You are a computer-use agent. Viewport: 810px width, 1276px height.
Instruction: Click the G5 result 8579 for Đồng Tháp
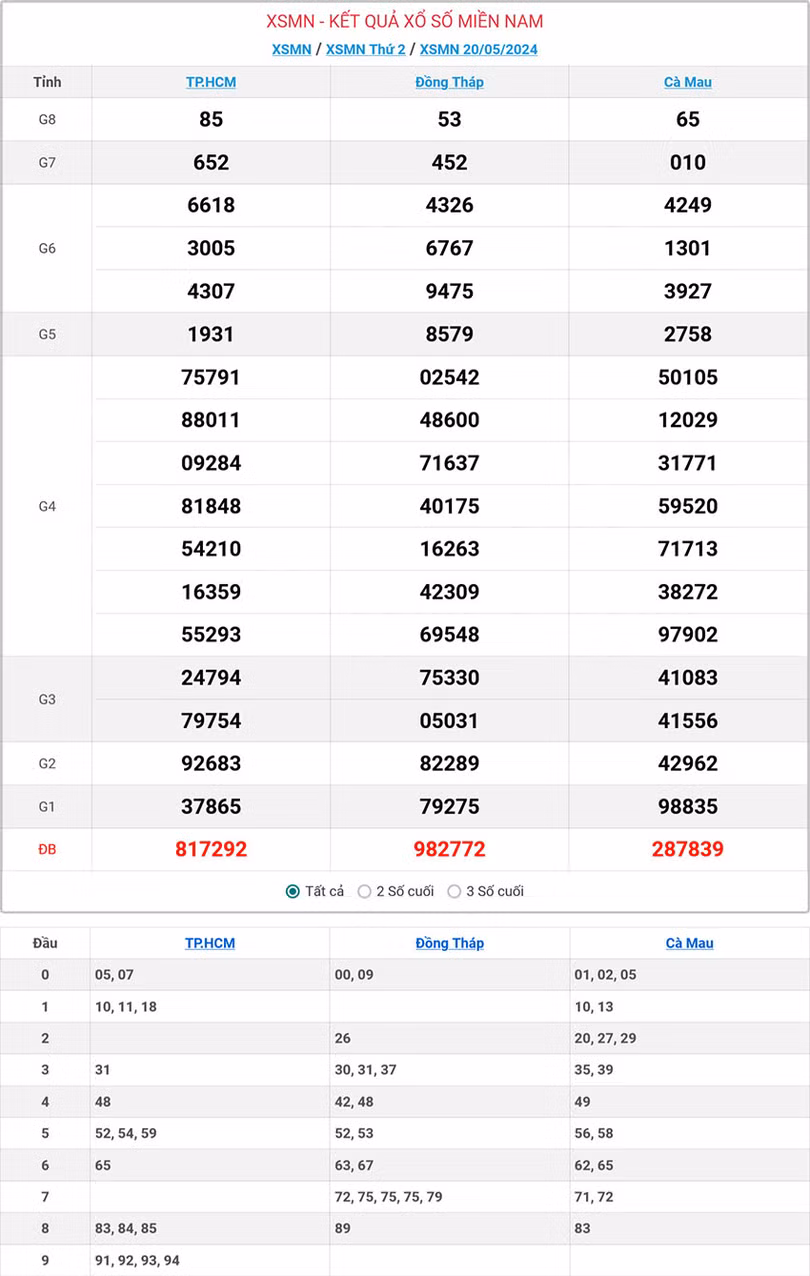(448, 334)
